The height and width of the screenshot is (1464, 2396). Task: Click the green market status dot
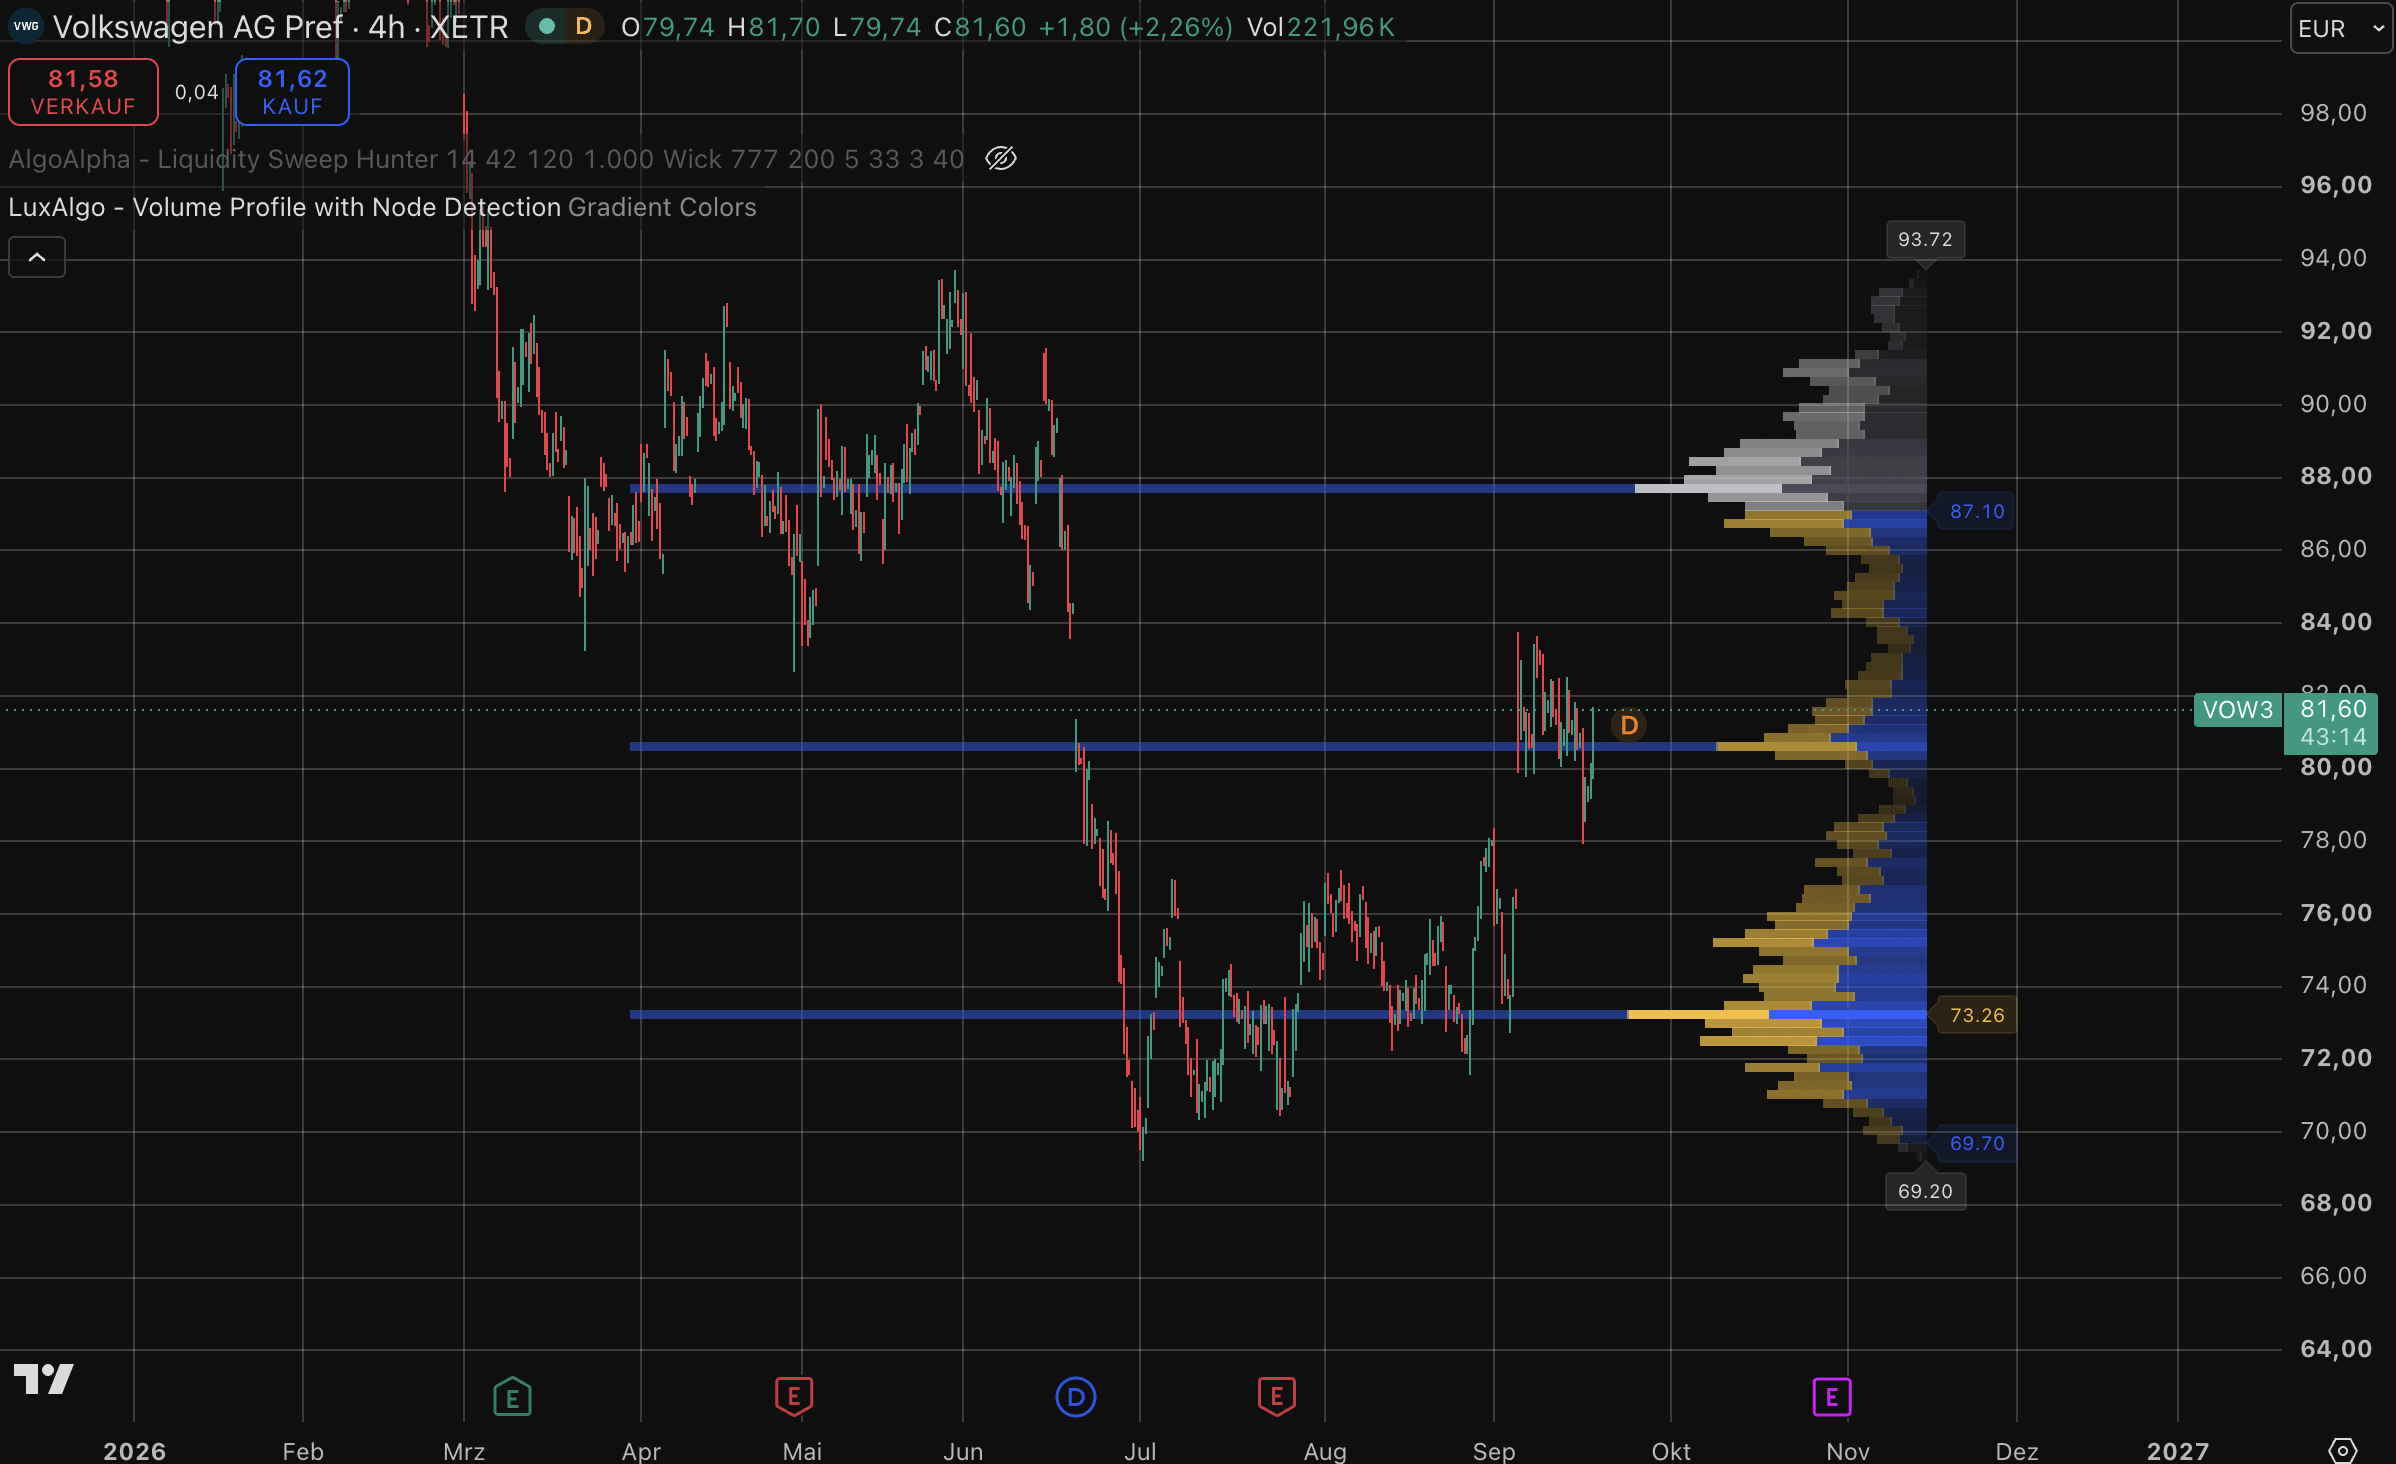(x=546, y=27)
